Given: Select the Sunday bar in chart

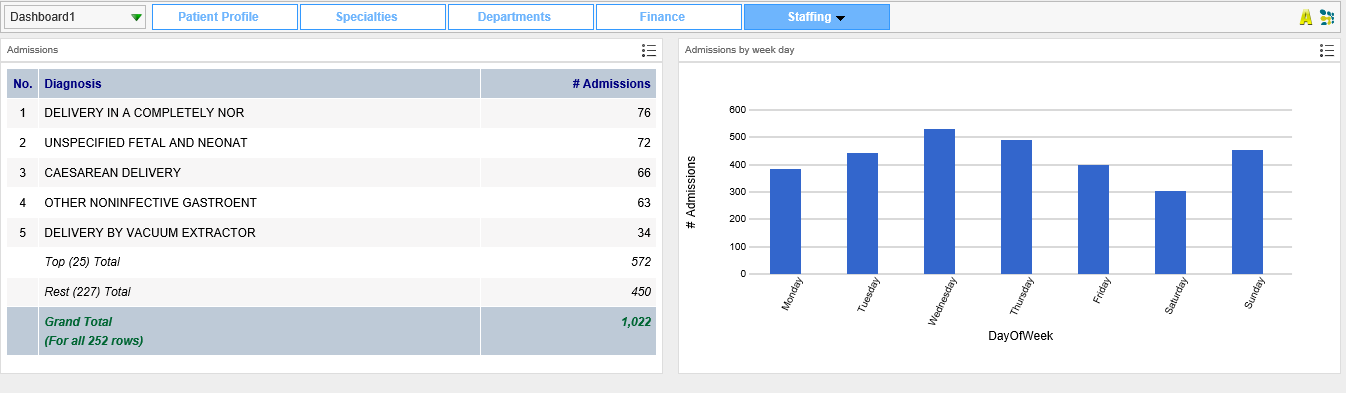Looking at the screenshot, I should (1247, 212).
